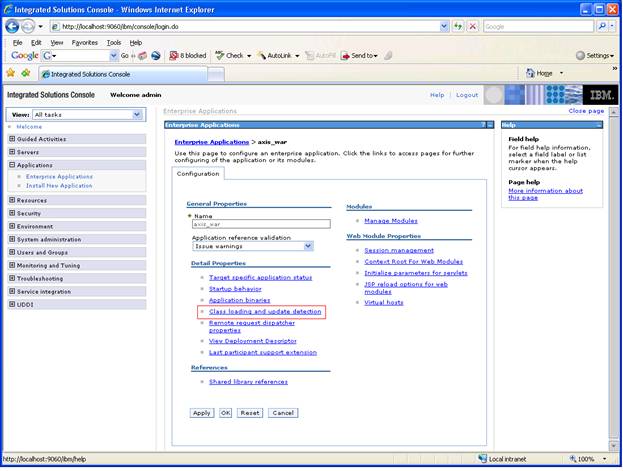
Task: Open the File menu
Action: pyautogui.click(x=17, y=43)
